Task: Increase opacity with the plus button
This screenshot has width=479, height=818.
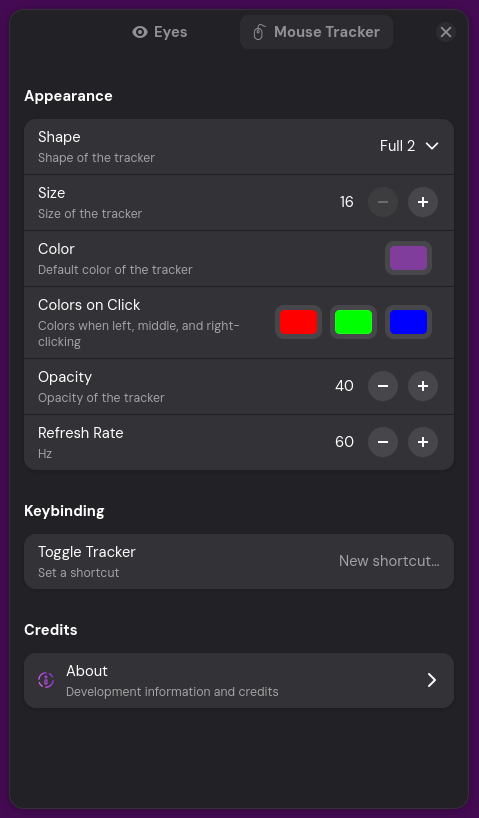Action: coord(423,386)
